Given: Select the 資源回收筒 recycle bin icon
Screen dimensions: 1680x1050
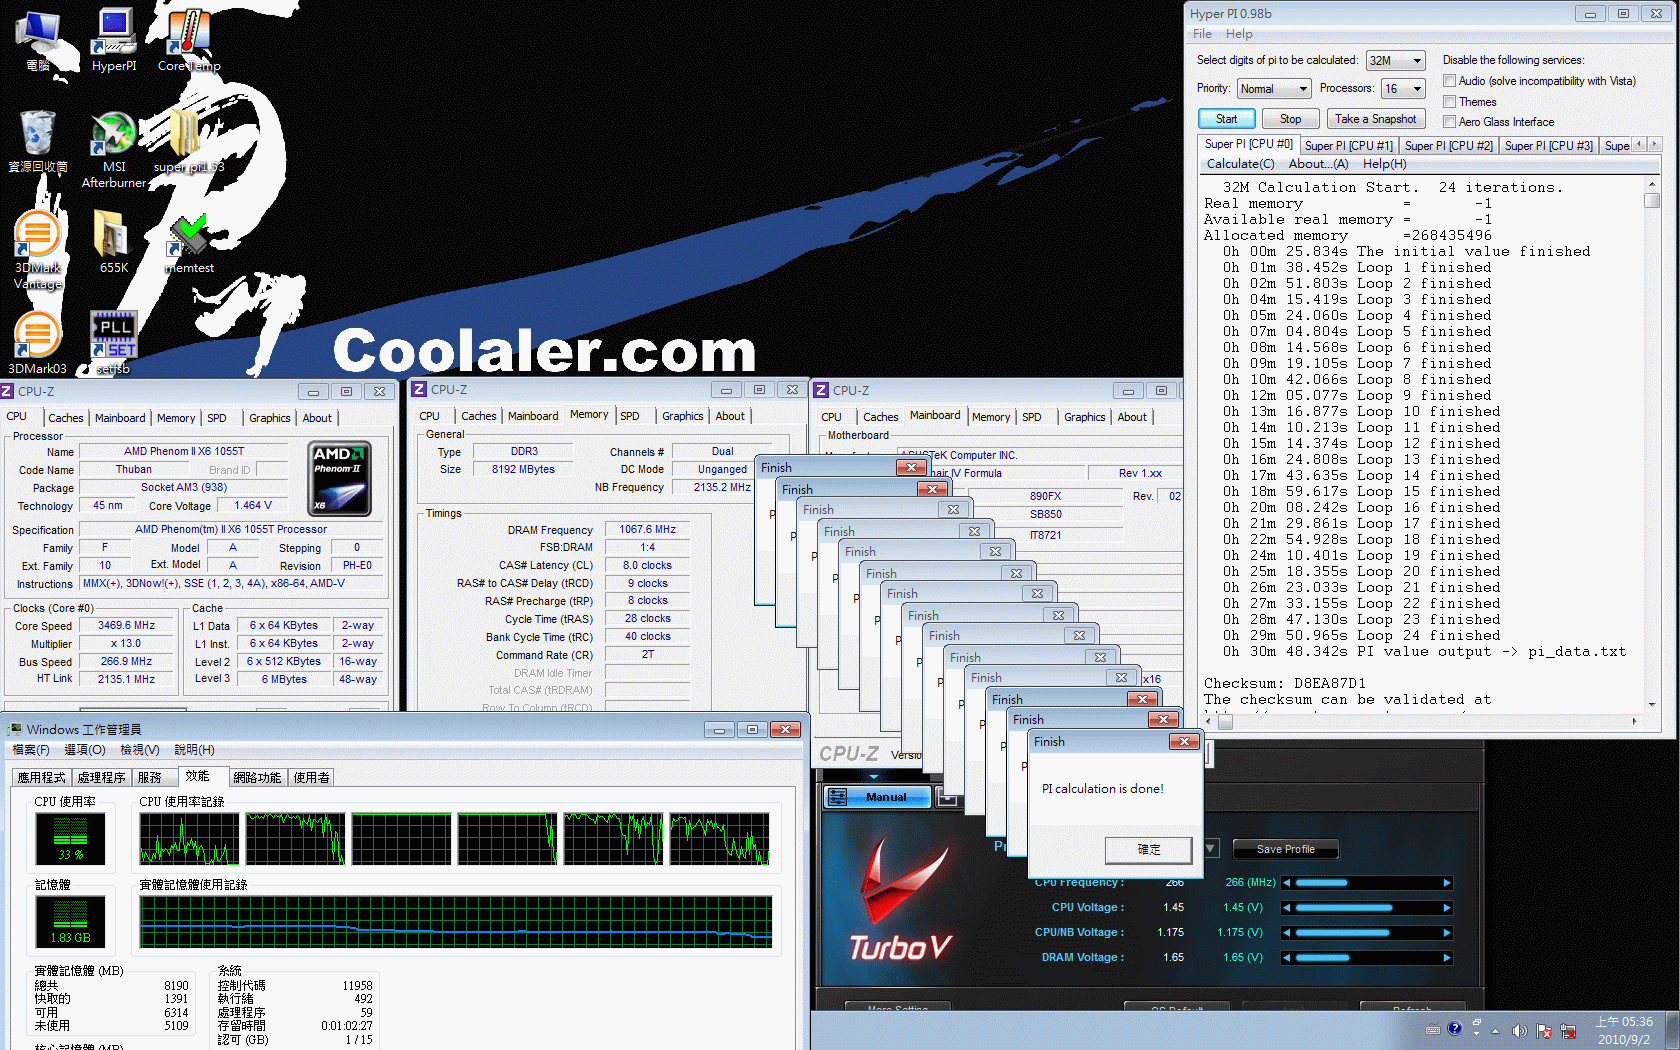Looking at the screenshot, I should (x=38, y=141).
